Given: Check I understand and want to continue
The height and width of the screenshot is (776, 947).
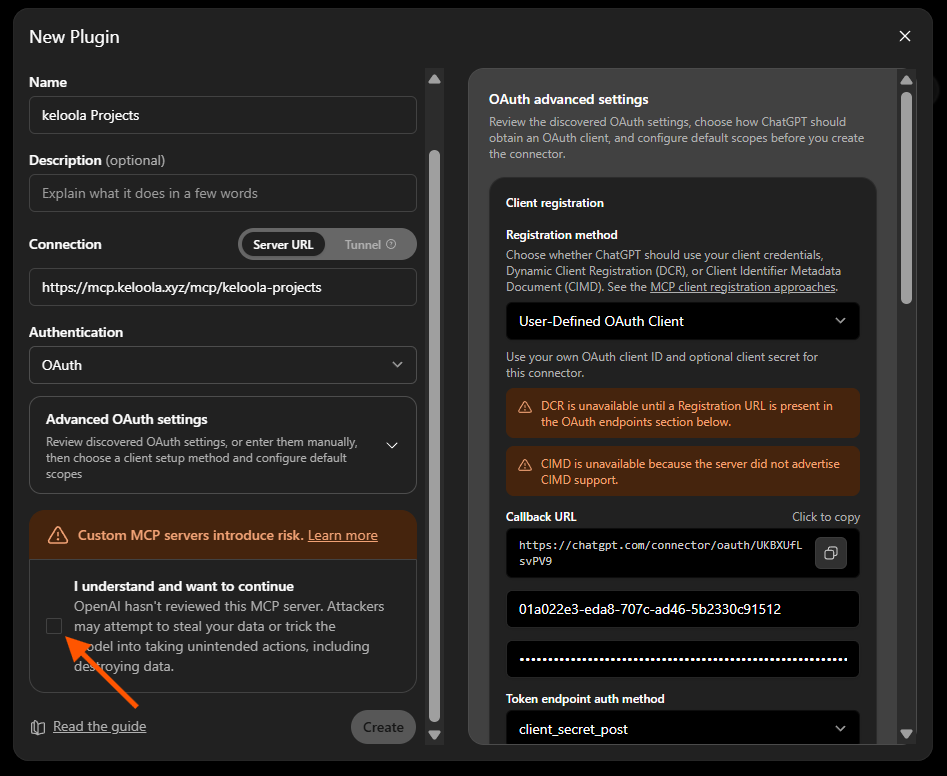Looking at the screenshot, I should pyautogui.click(x=54, y=626).
